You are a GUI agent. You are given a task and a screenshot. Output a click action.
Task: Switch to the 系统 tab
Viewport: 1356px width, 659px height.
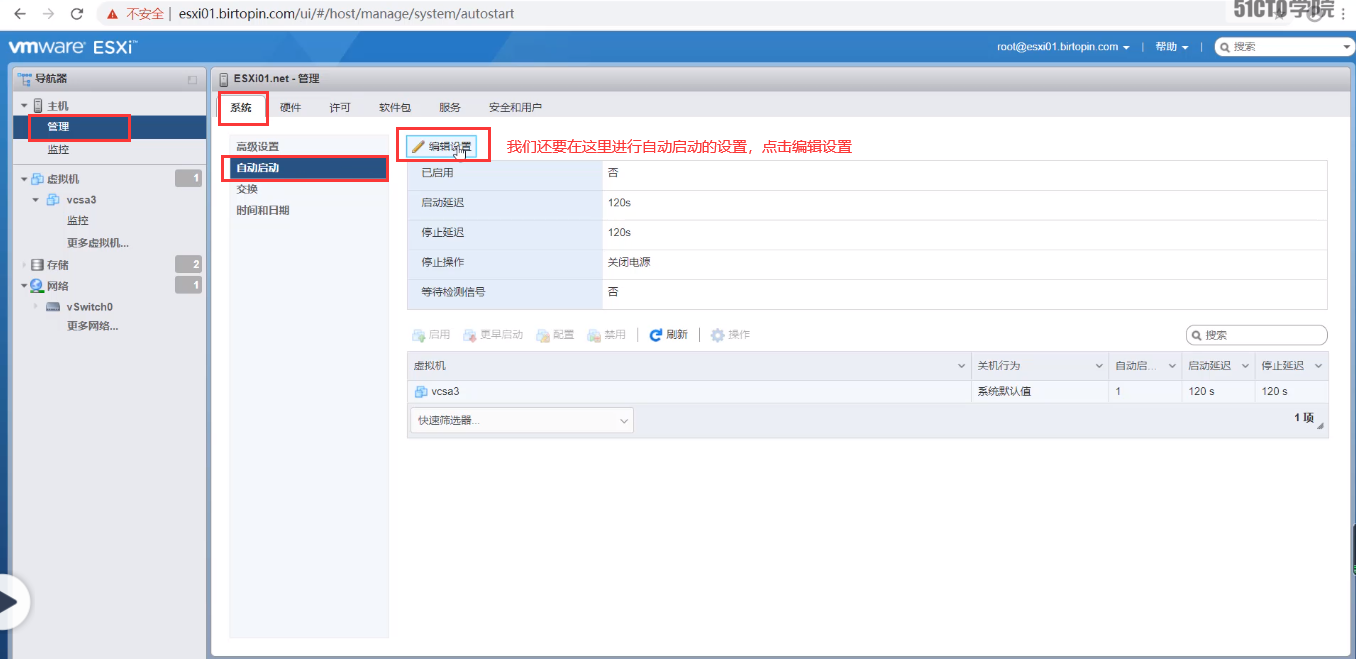[241, 108]
